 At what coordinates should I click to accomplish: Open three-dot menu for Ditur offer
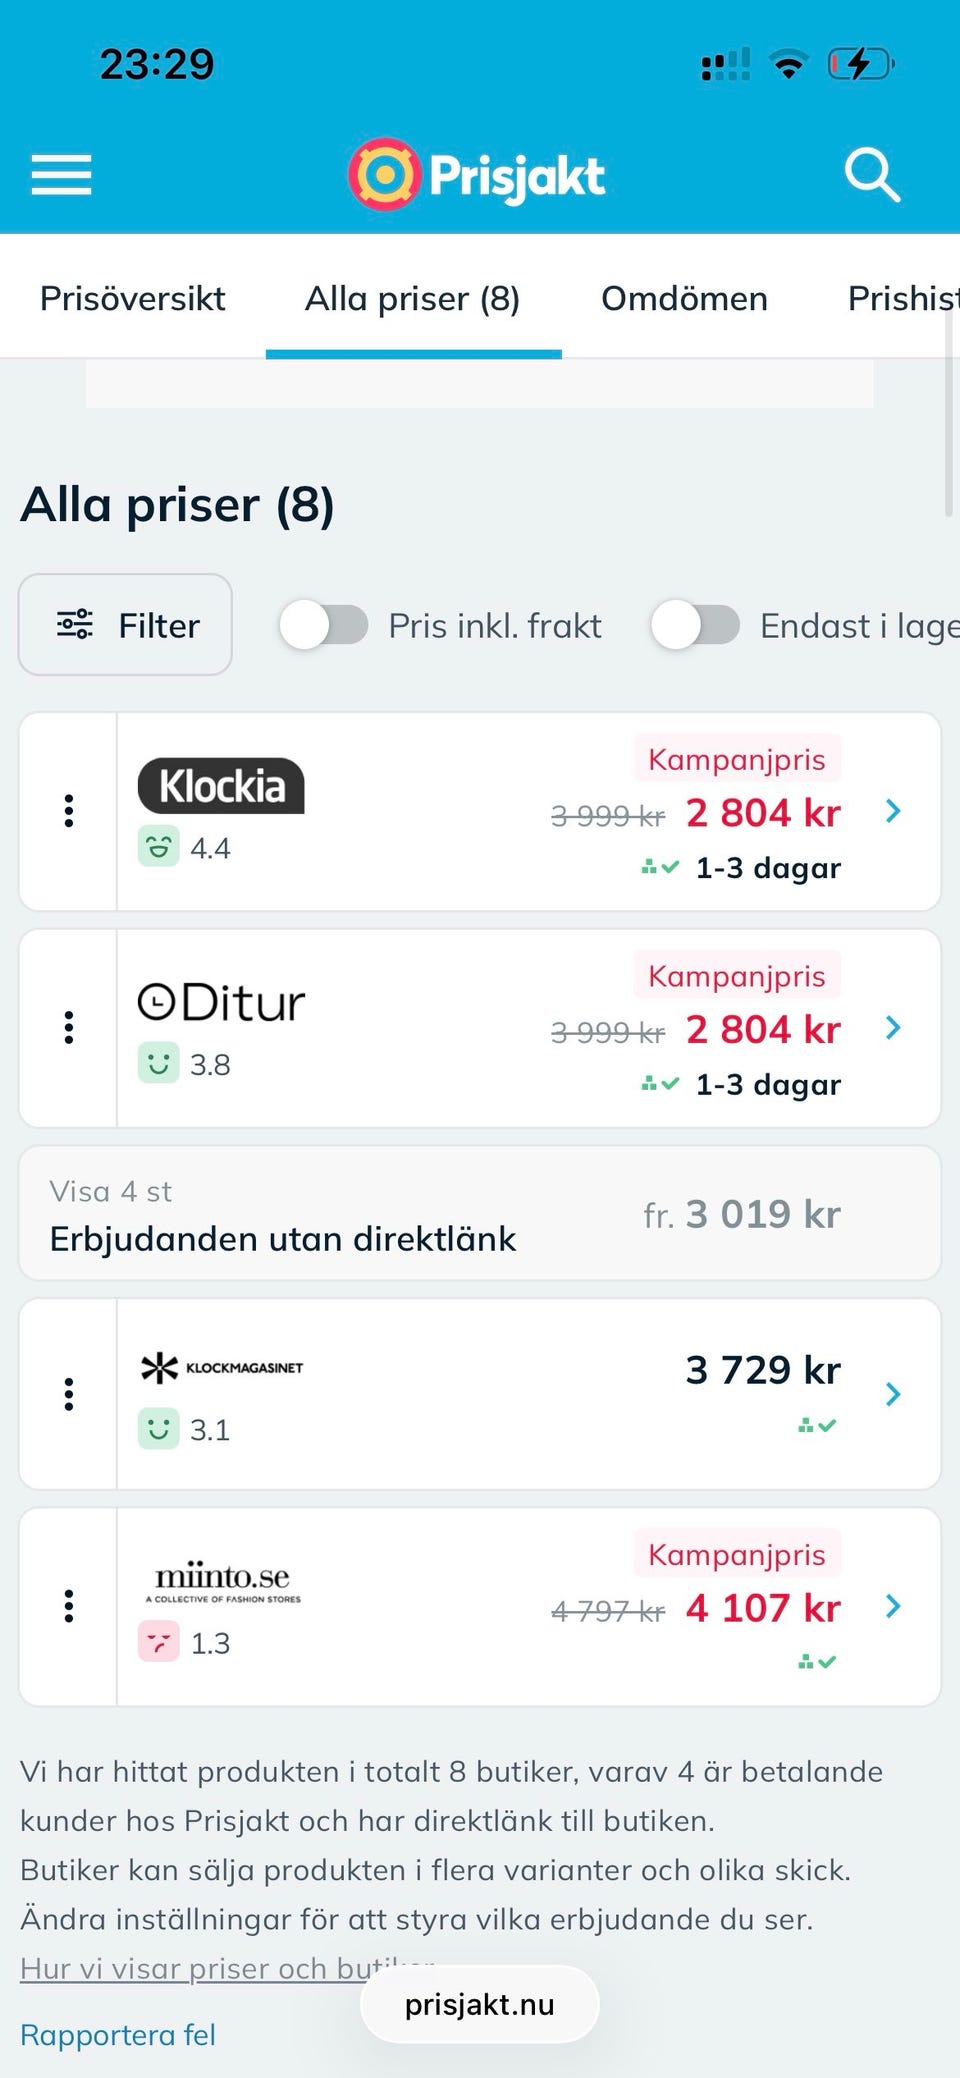coord(69,1028)
